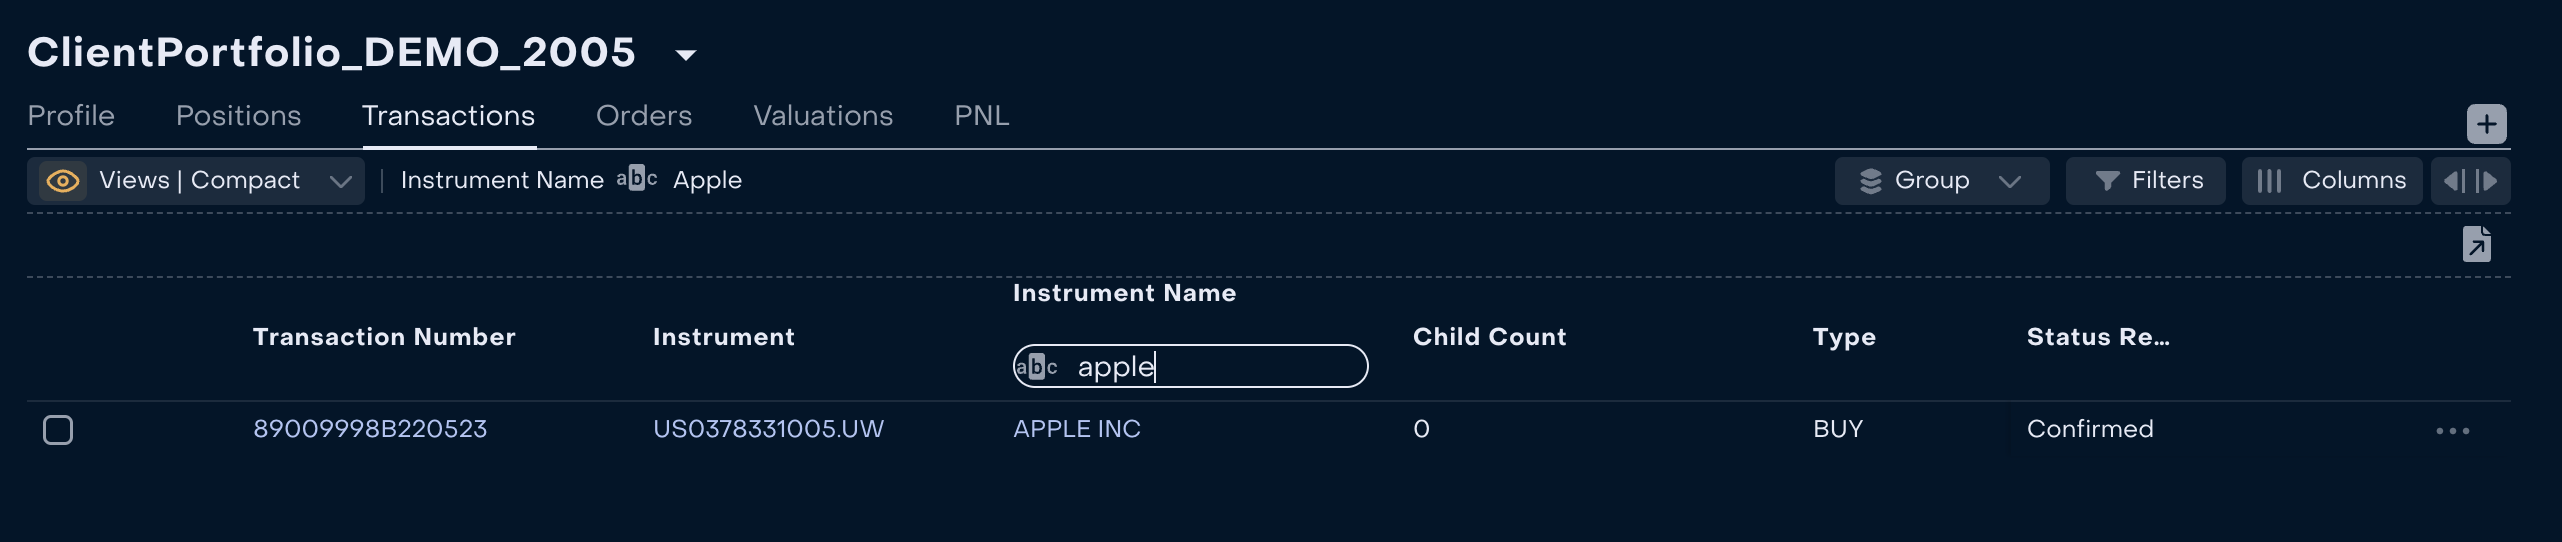Open transaction number 89009998B220523 link
2562x542 pixels.
click(x=369, y=429)
